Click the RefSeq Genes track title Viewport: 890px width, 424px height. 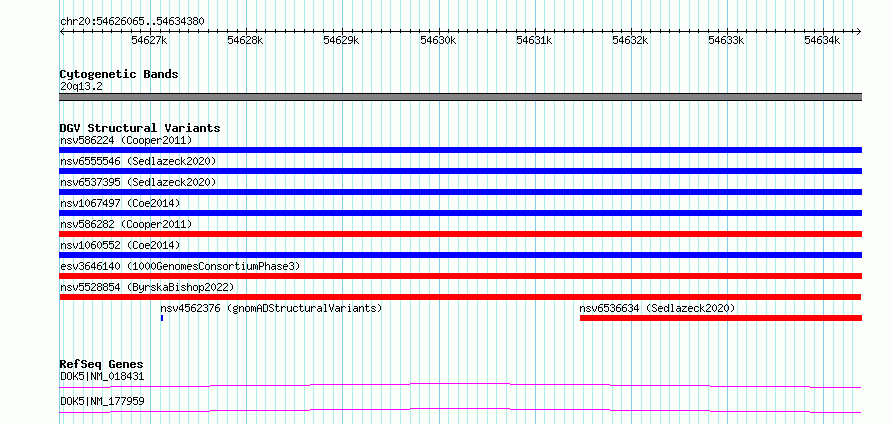(102, 364)
